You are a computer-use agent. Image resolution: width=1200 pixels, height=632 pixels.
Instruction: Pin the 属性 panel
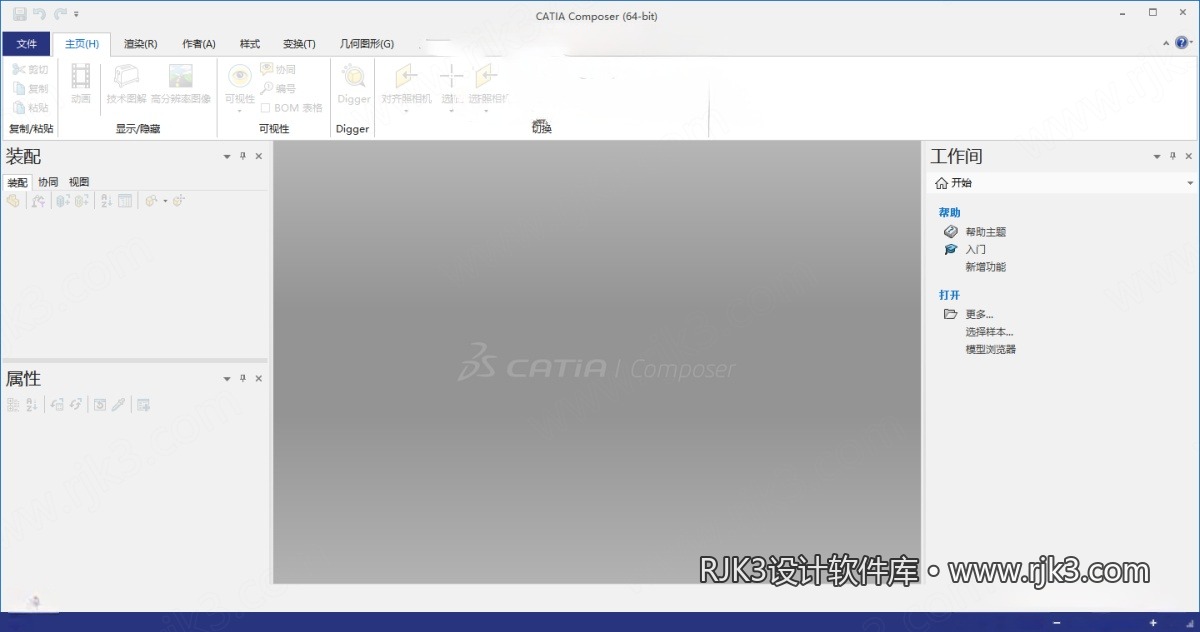(243, 379)
